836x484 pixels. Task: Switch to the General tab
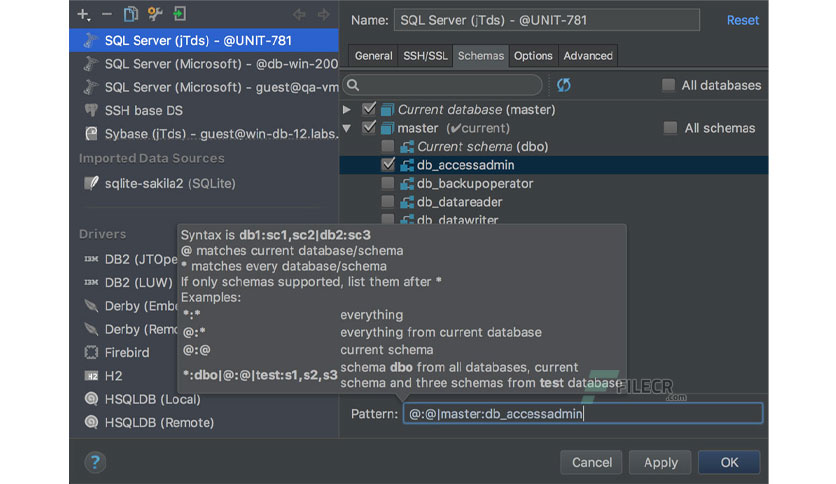coord(373,56)
